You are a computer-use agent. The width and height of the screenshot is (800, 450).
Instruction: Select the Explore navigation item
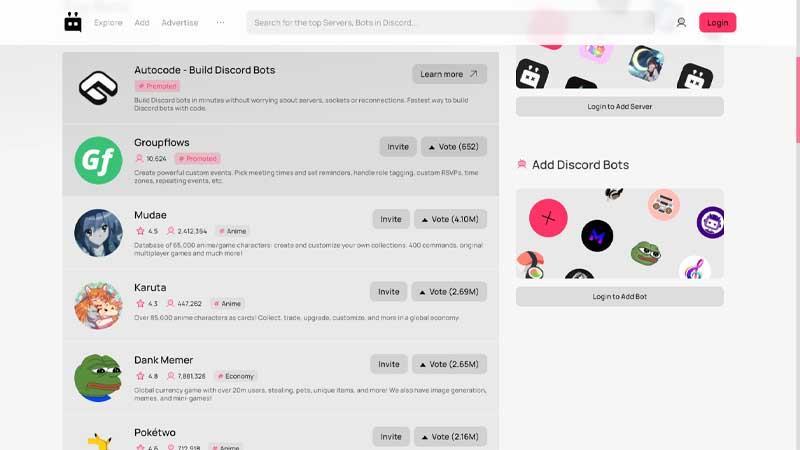pos(108,22)
